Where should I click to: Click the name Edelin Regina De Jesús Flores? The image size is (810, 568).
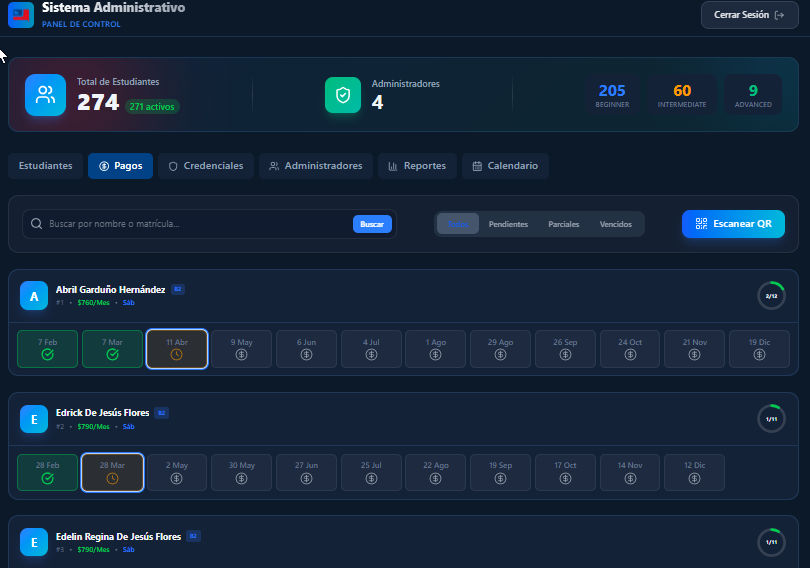(118, 537)
